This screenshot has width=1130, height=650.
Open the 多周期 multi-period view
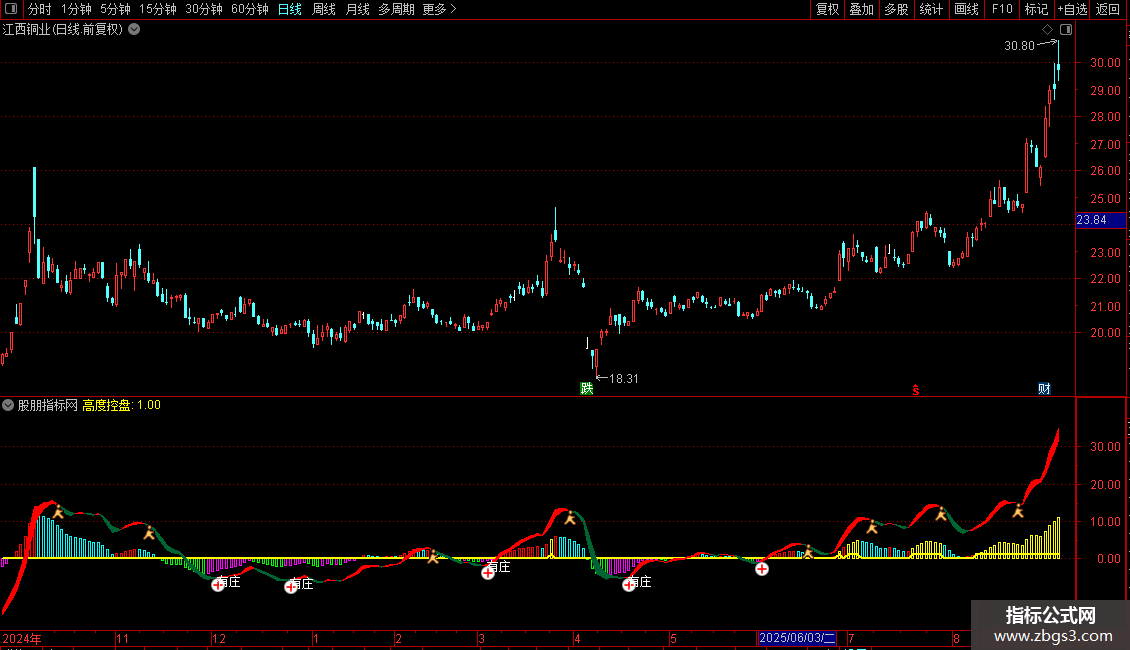point(396,9)
